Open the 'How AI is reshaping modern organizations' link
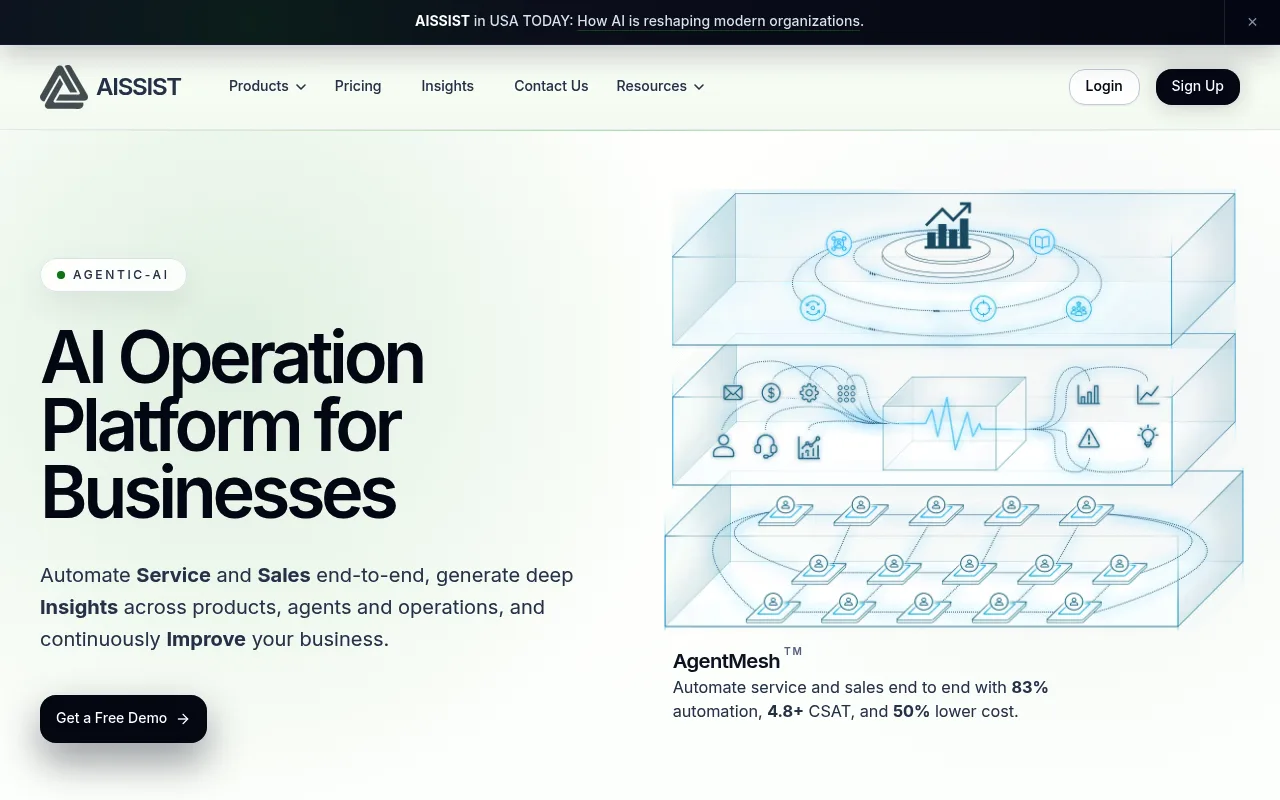 click(x=719, y=21)
